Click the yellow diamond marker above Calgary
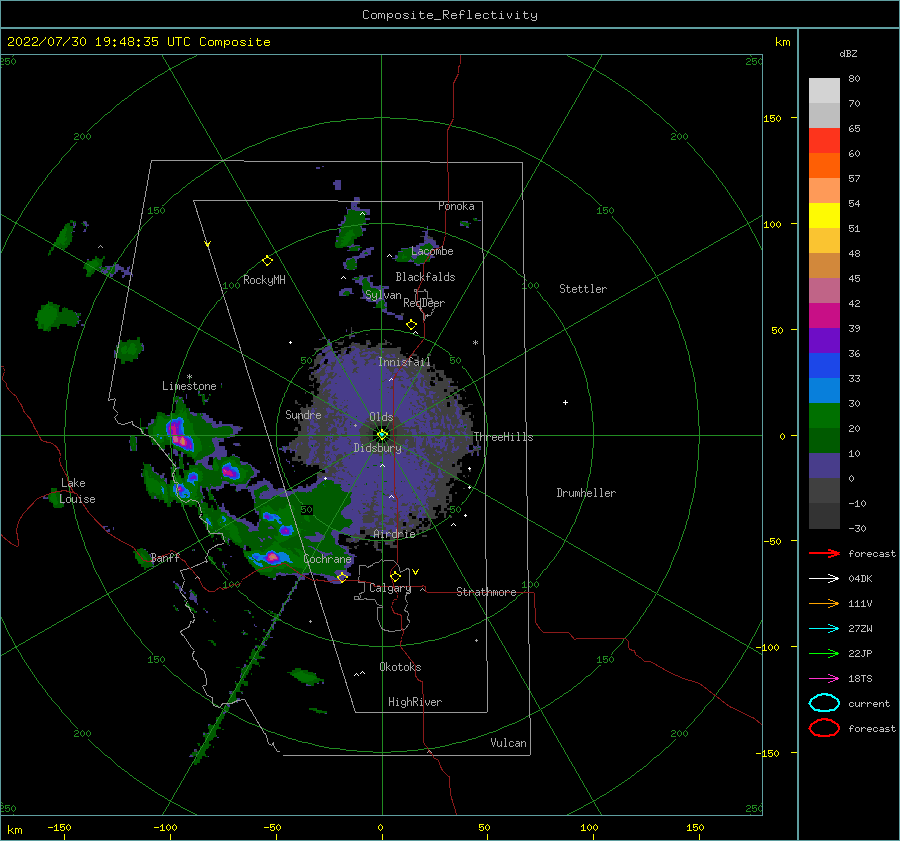 tap(395, 576)
